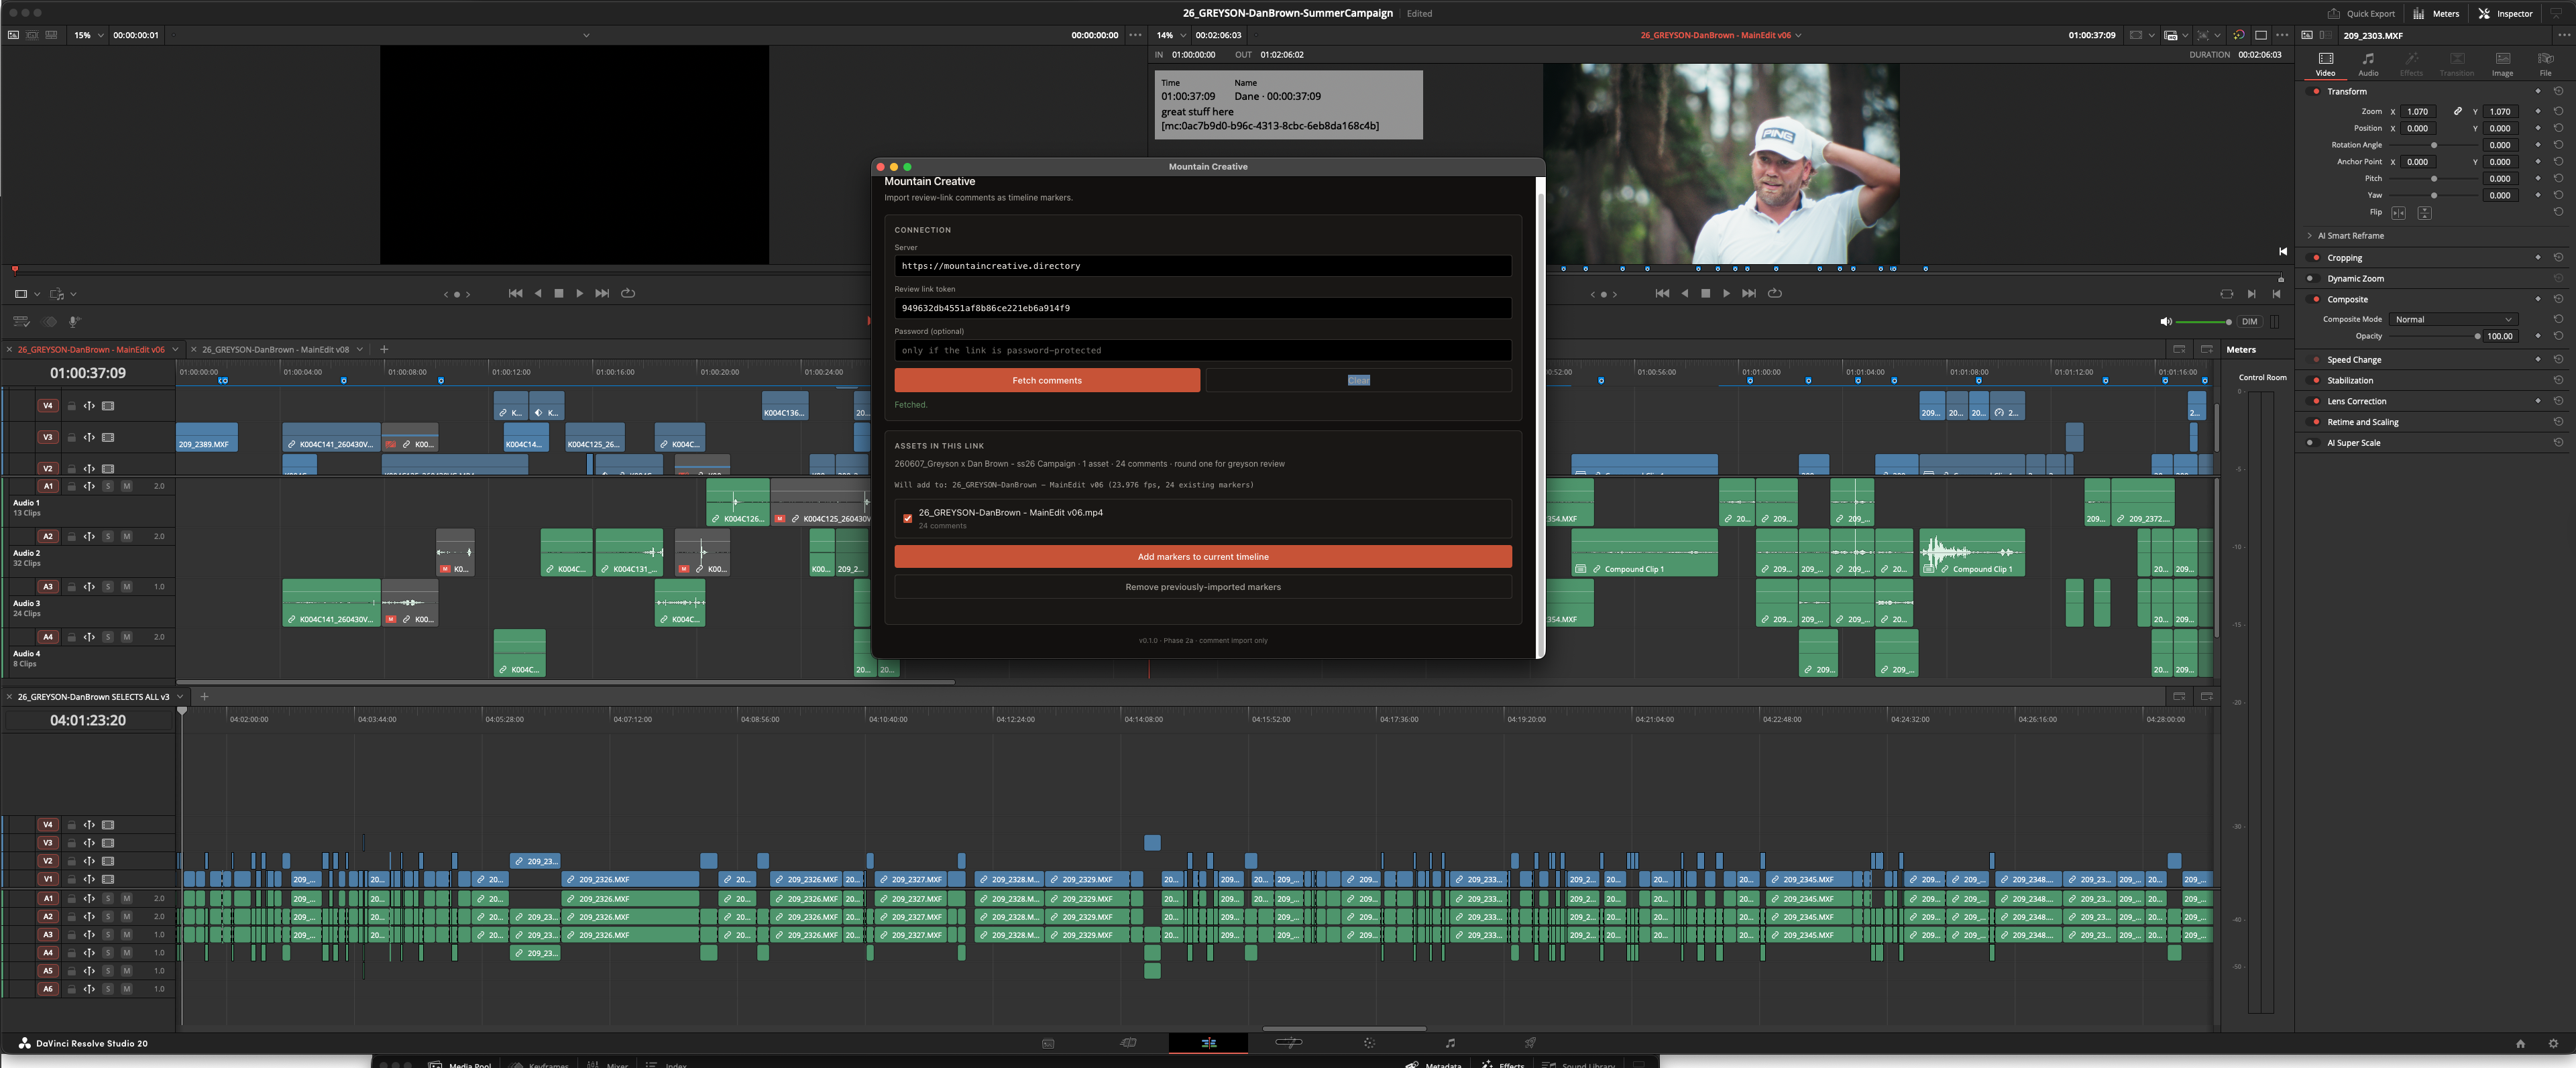Switch to the Cut page icon
Screen dimensions: 2576x1068
click(1128, 1043)
